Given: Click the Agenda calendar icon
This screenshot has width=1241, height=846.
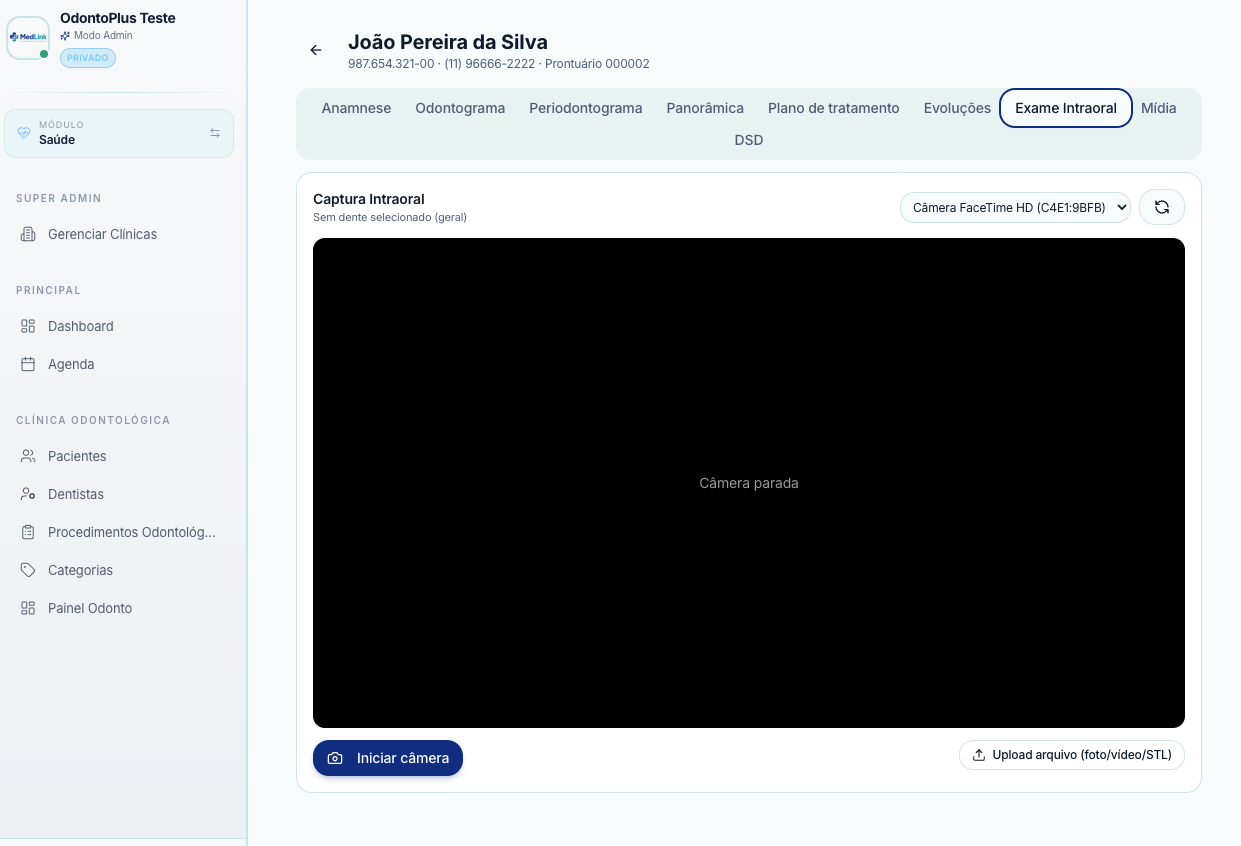Looking at the screenshot, I should pyautogui.click(x=28, y=364).
